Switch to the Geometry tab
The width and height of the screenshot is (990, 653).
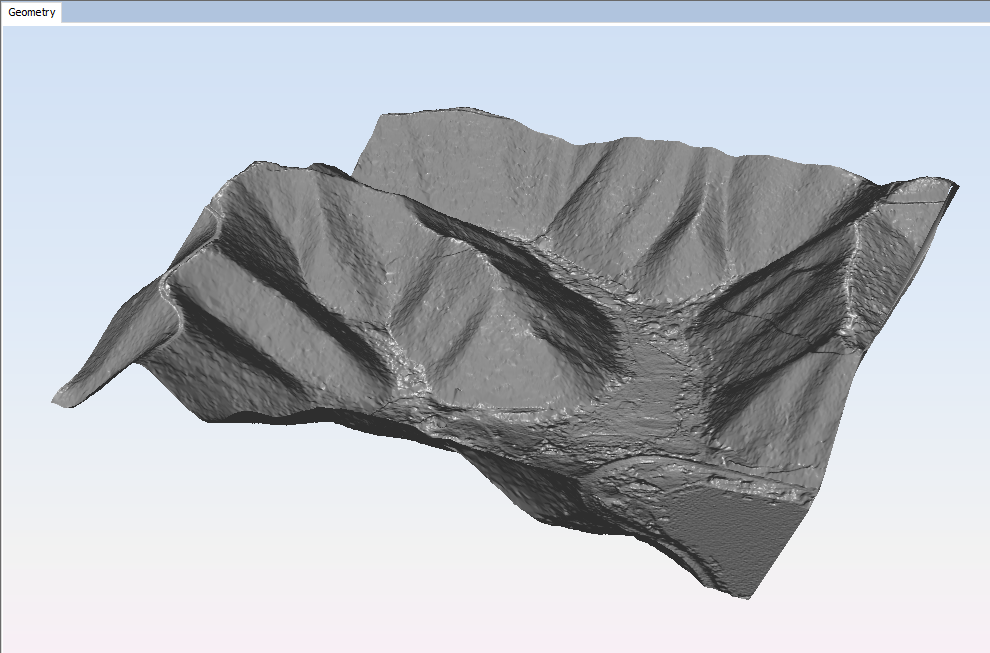pyautogui.click(x=31, y=13)
